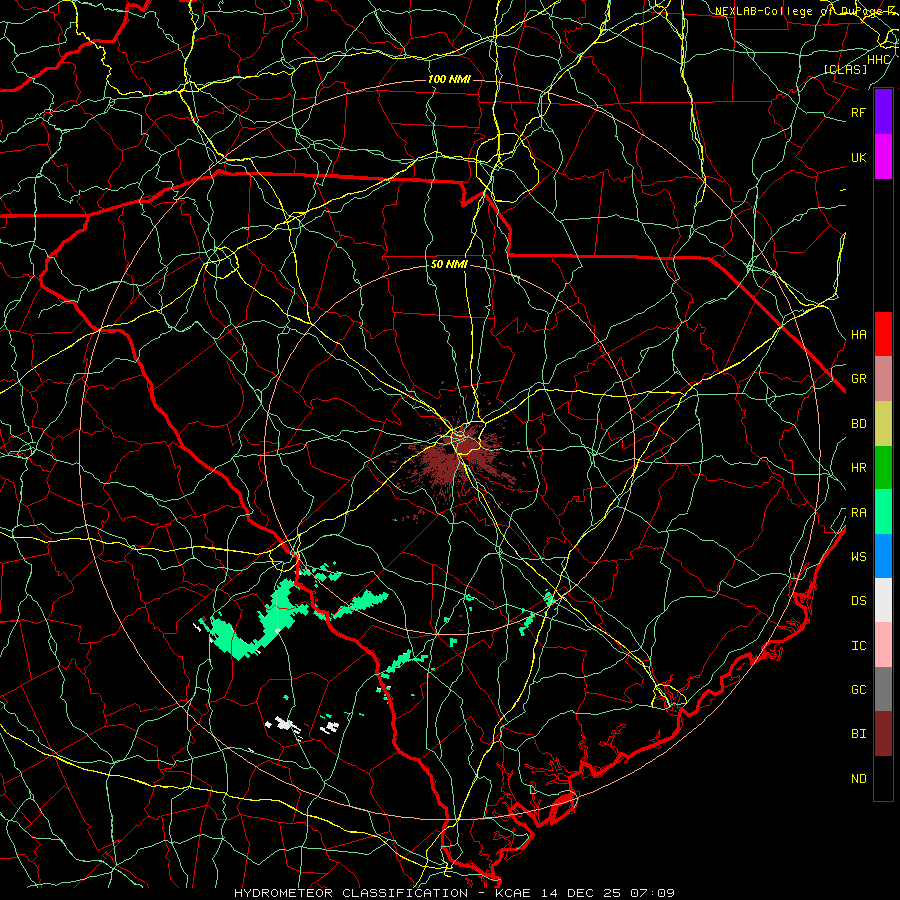Click the dark green HR swatch
Viewport: 900px width, 900px height.
[x=883, y=467]
